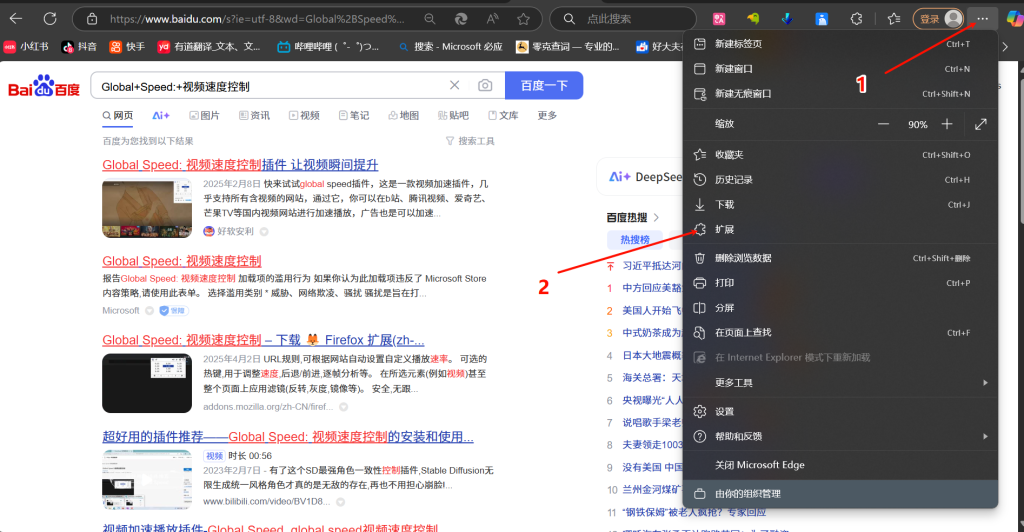The width and height of the screenshot is (1024, 532).
Task: Open the 快手 bookmark
Action: point(127,46)
